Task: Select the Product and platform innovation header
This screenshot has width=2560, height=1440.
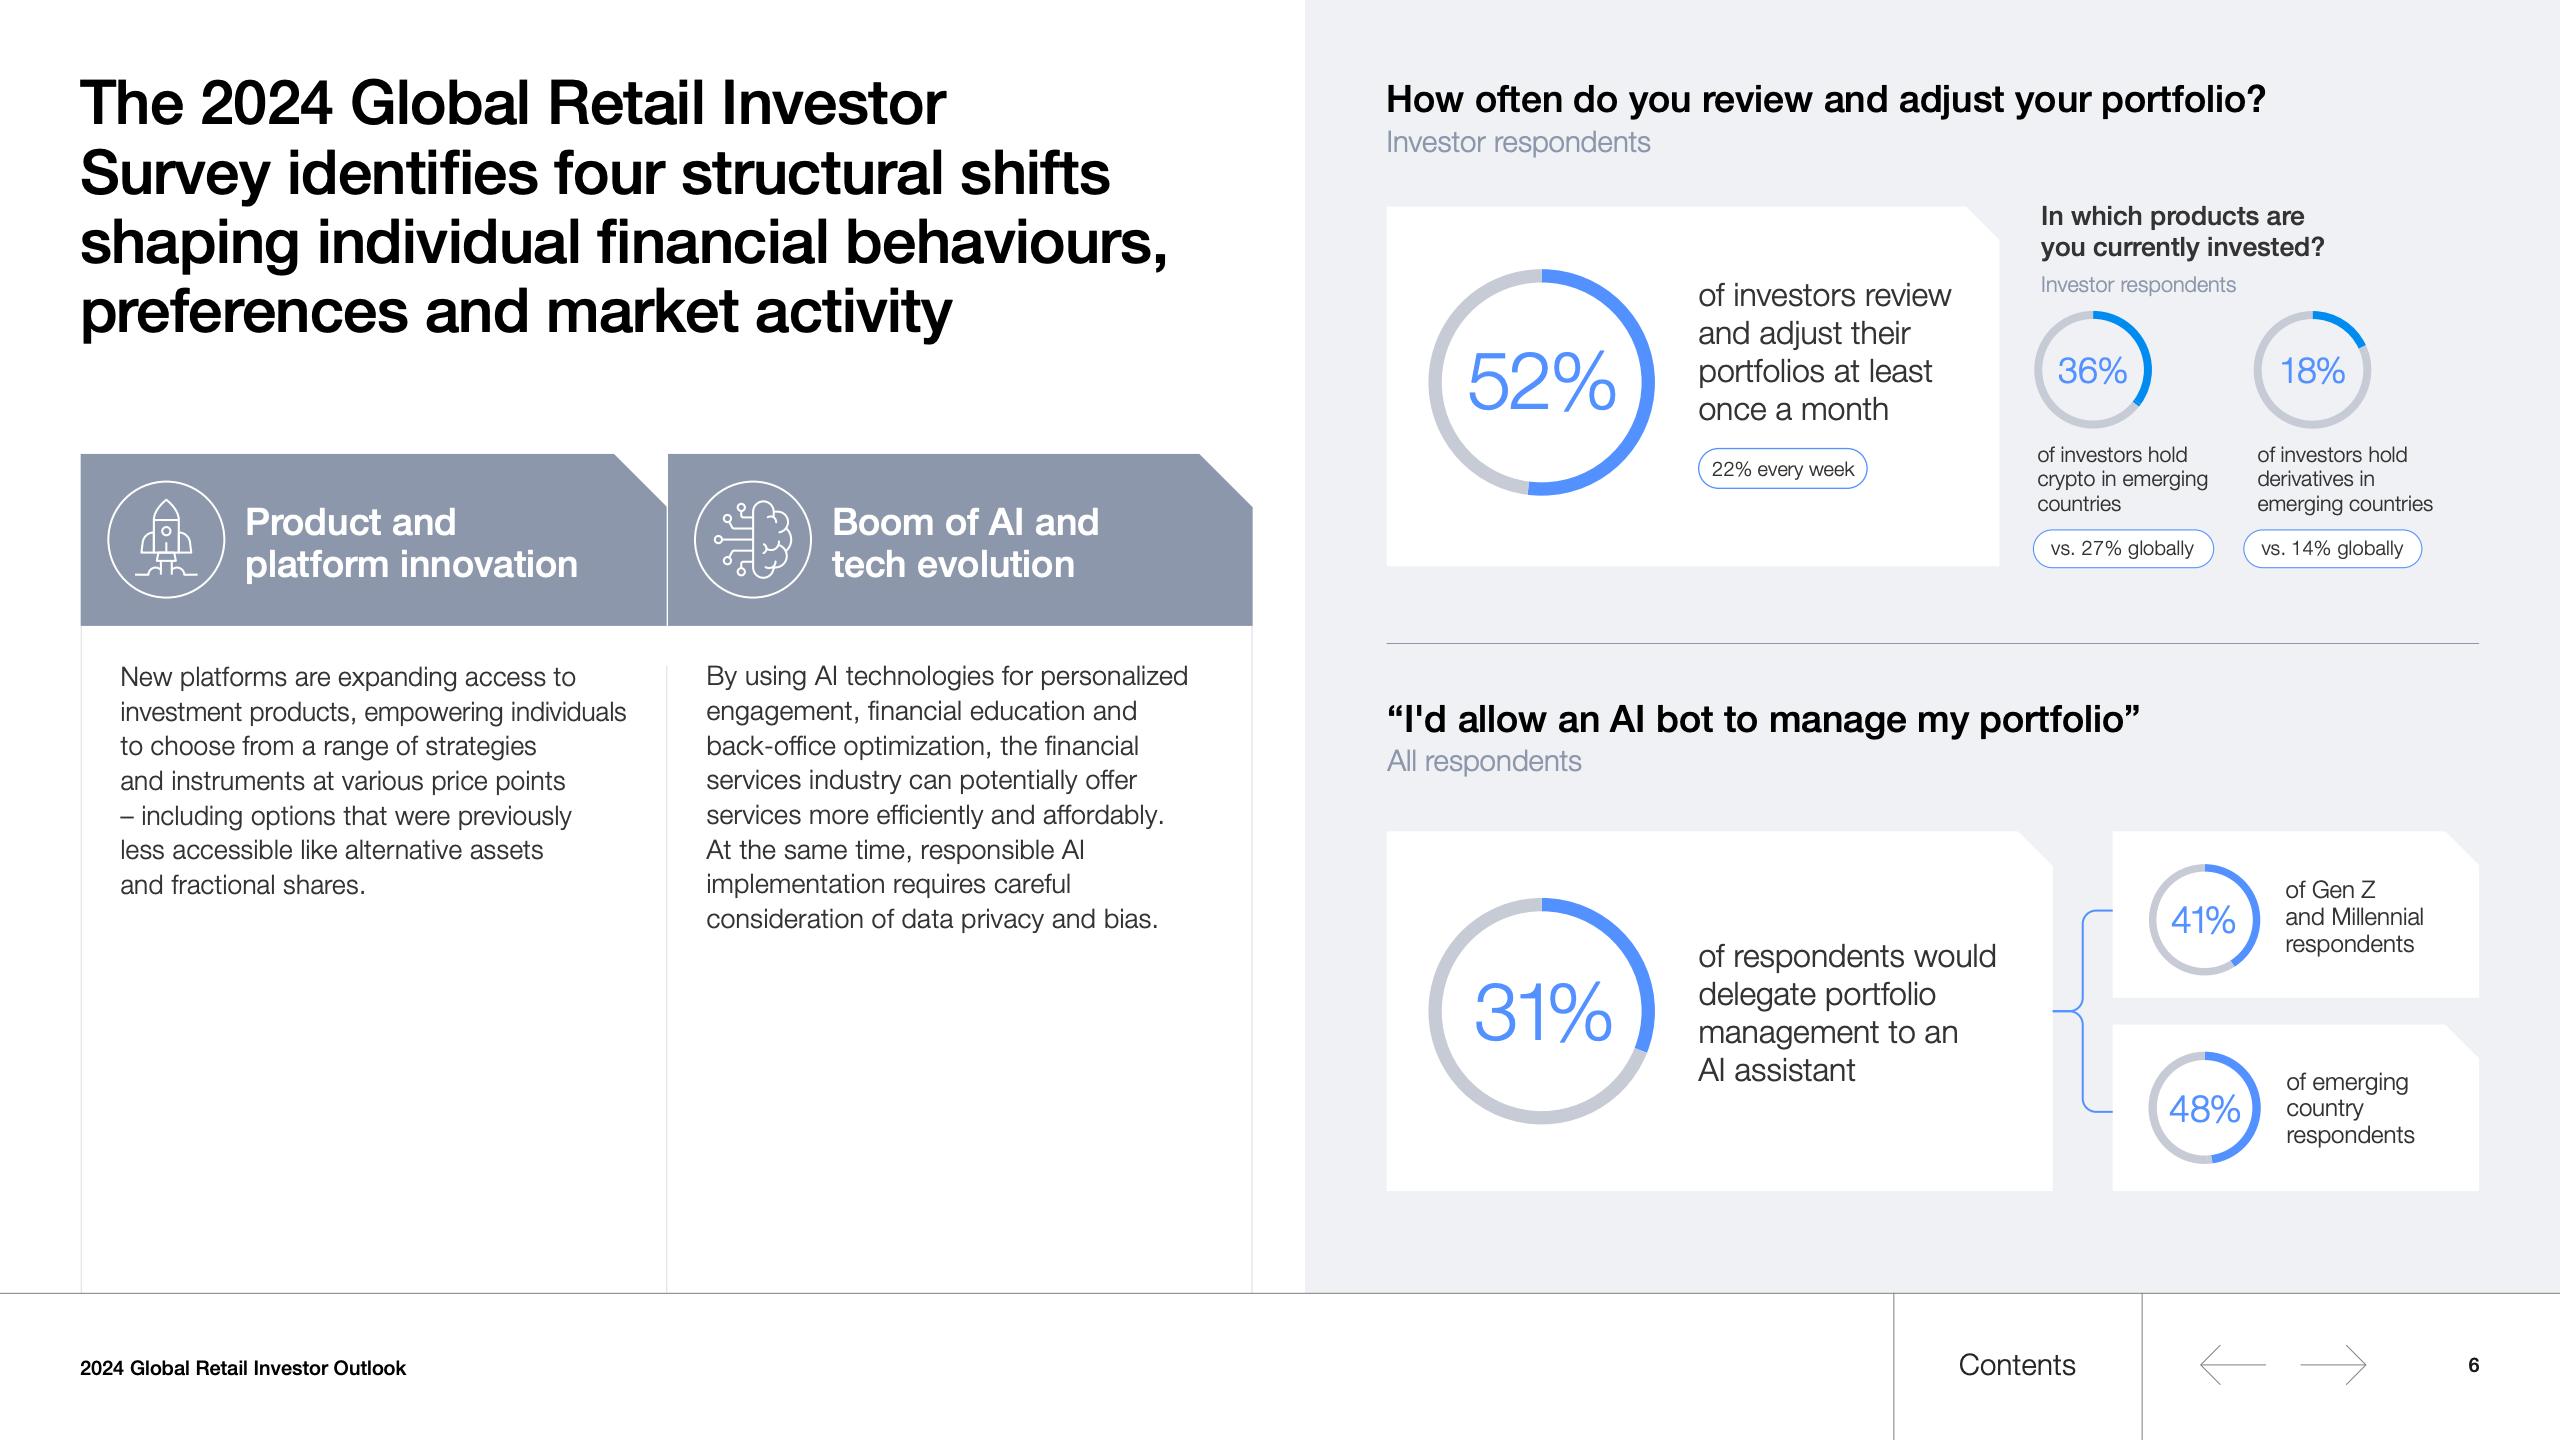Action: coord(411,543)
